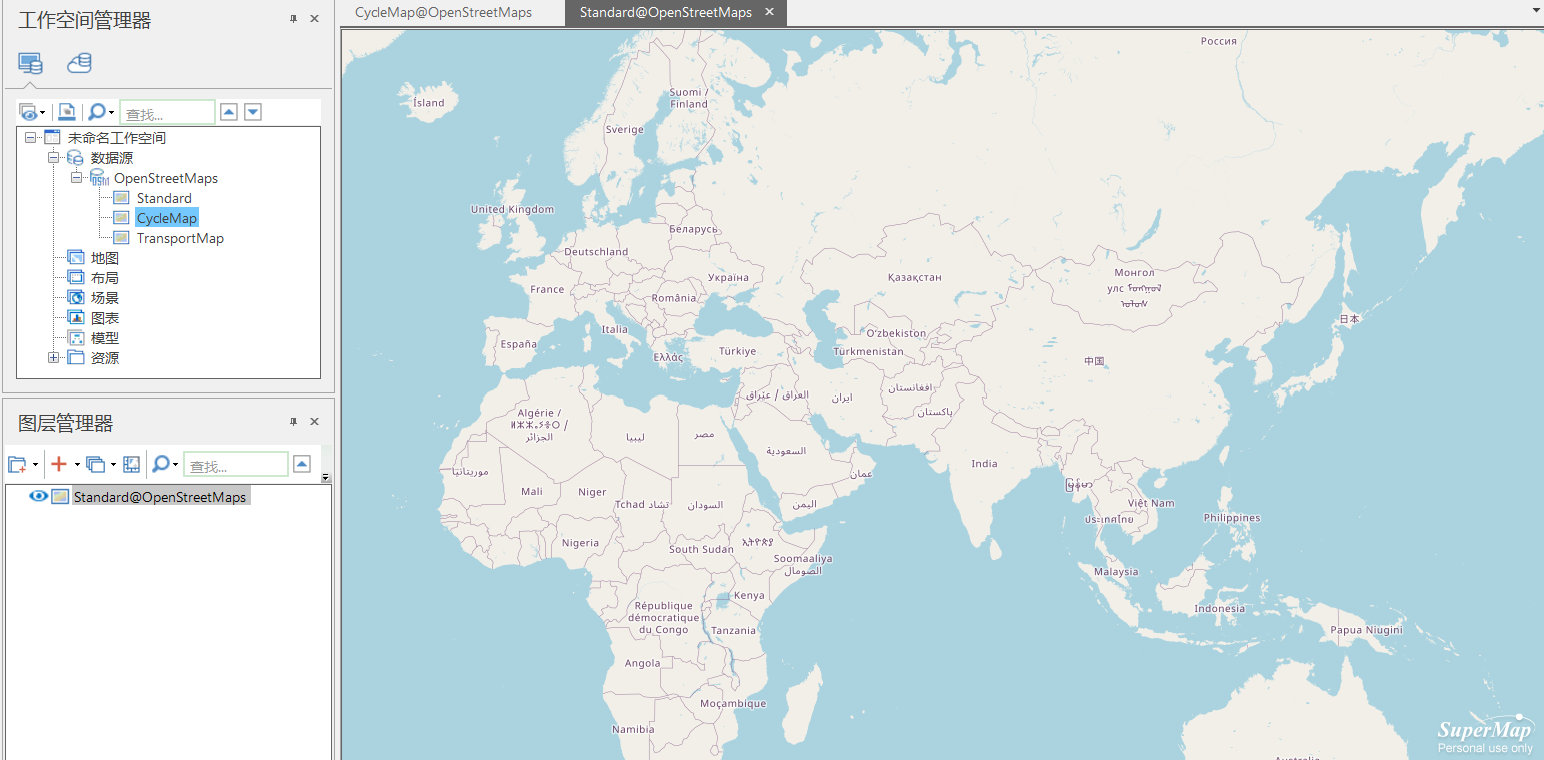Pin the 工作空间管理器 panel
The width and height of the screenshot is (1544, 760).
[294, 19]
